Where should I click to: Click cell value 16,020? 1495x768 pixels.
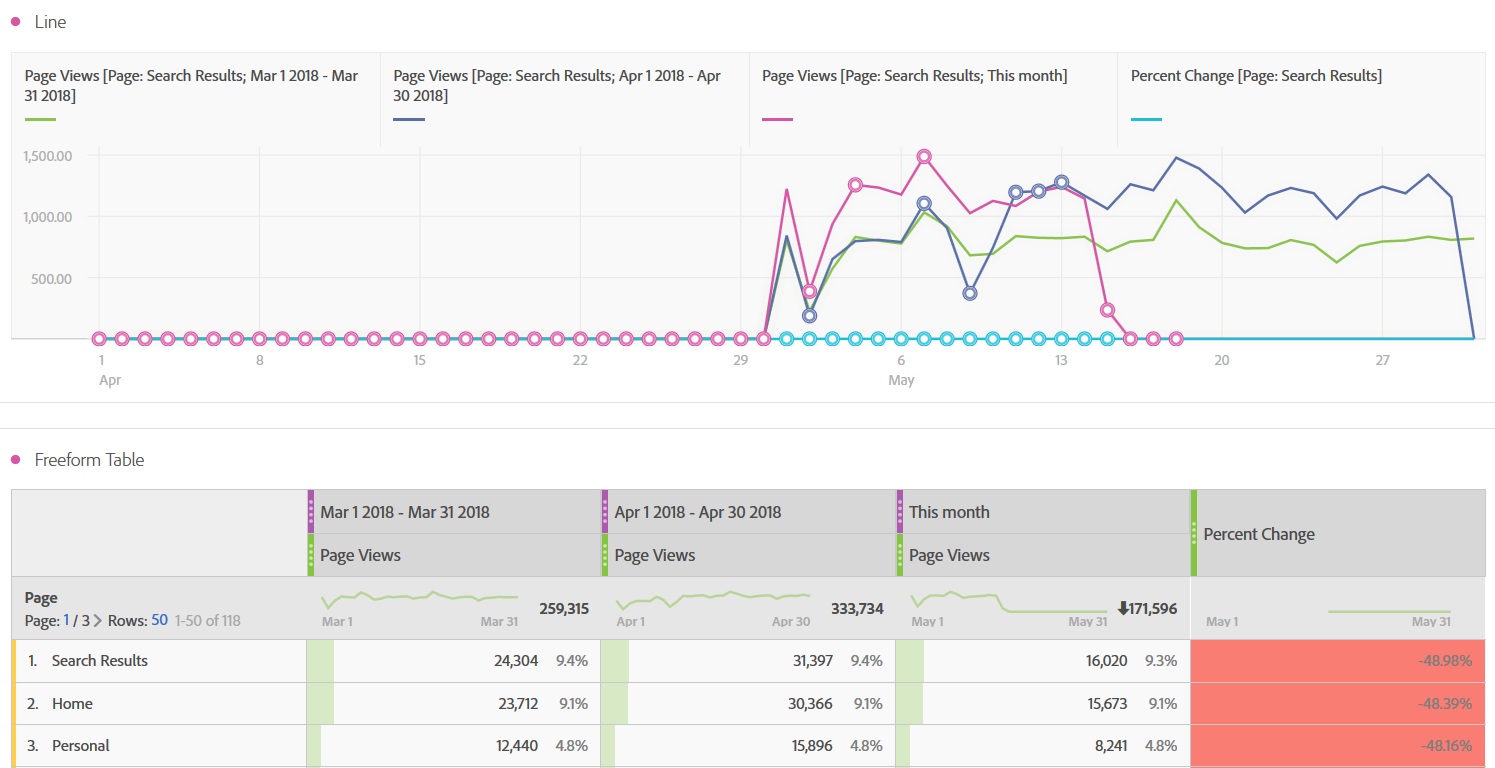(x=1107, y=661)
